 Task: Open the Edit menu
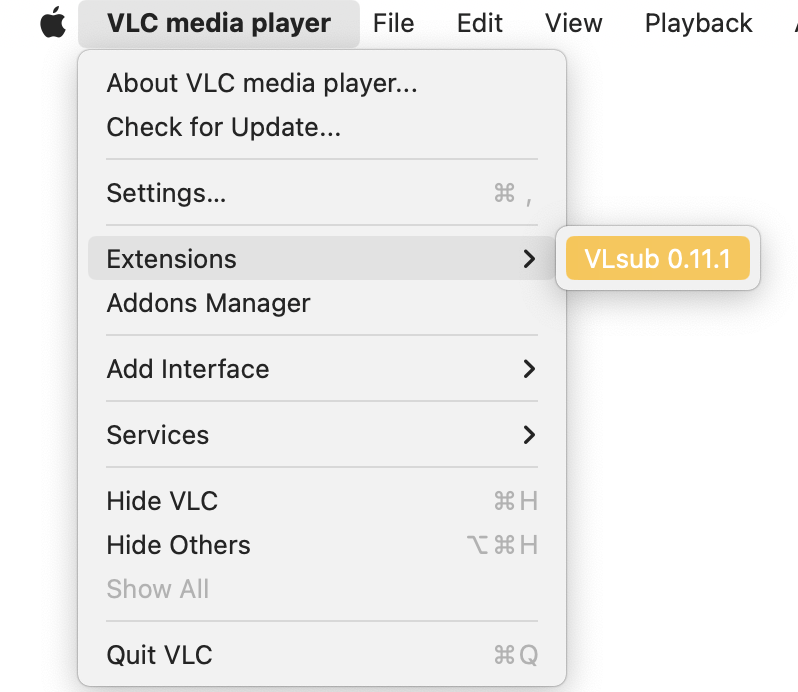480,23
